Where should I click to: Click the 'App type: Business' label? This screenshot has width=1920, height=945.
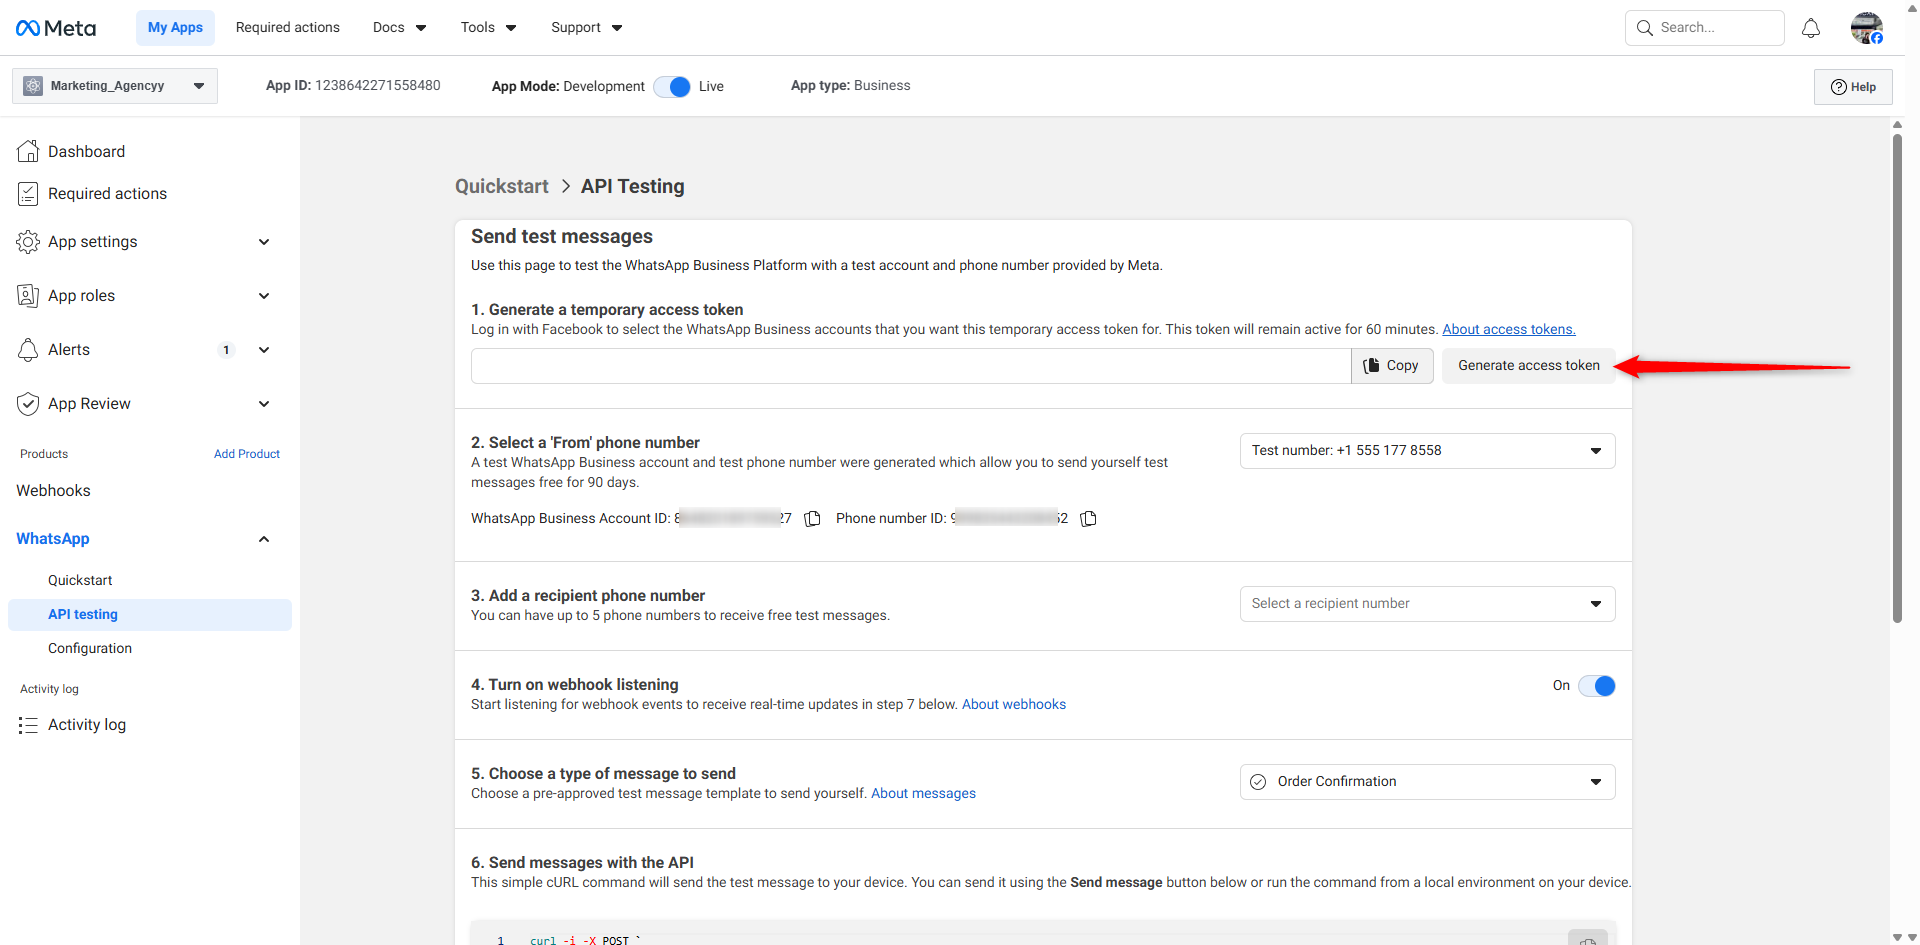tap(851, 86)
